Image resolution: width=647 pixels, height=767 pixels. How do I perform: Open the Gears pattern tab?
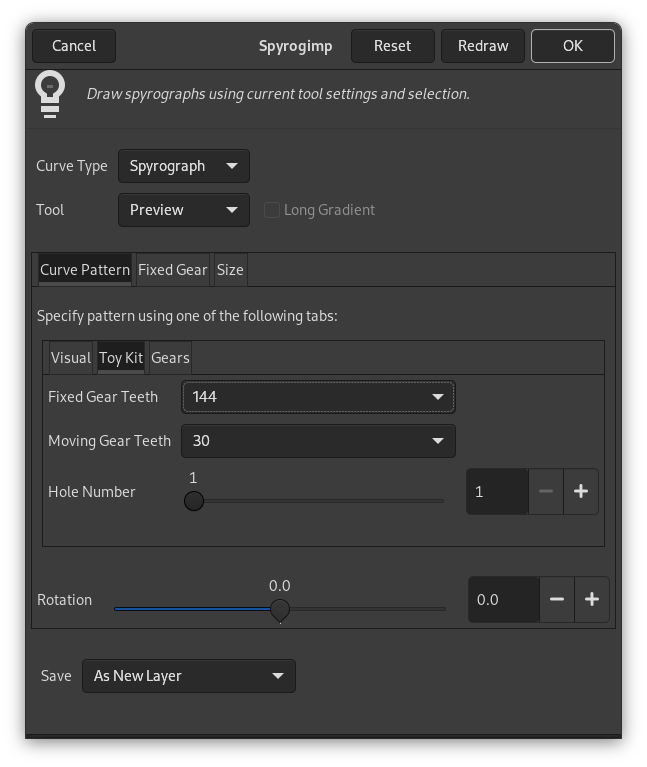tap(170, 358)
